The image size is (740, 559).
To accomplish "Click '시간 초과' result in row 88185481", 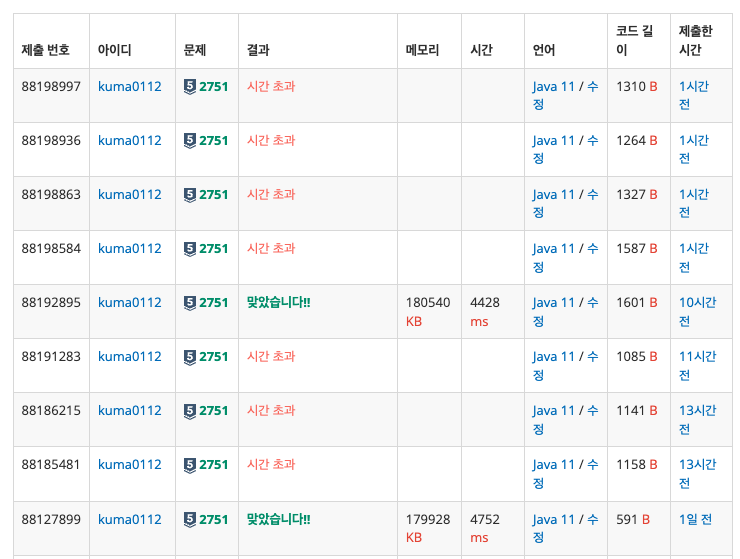I will (271, 465).
